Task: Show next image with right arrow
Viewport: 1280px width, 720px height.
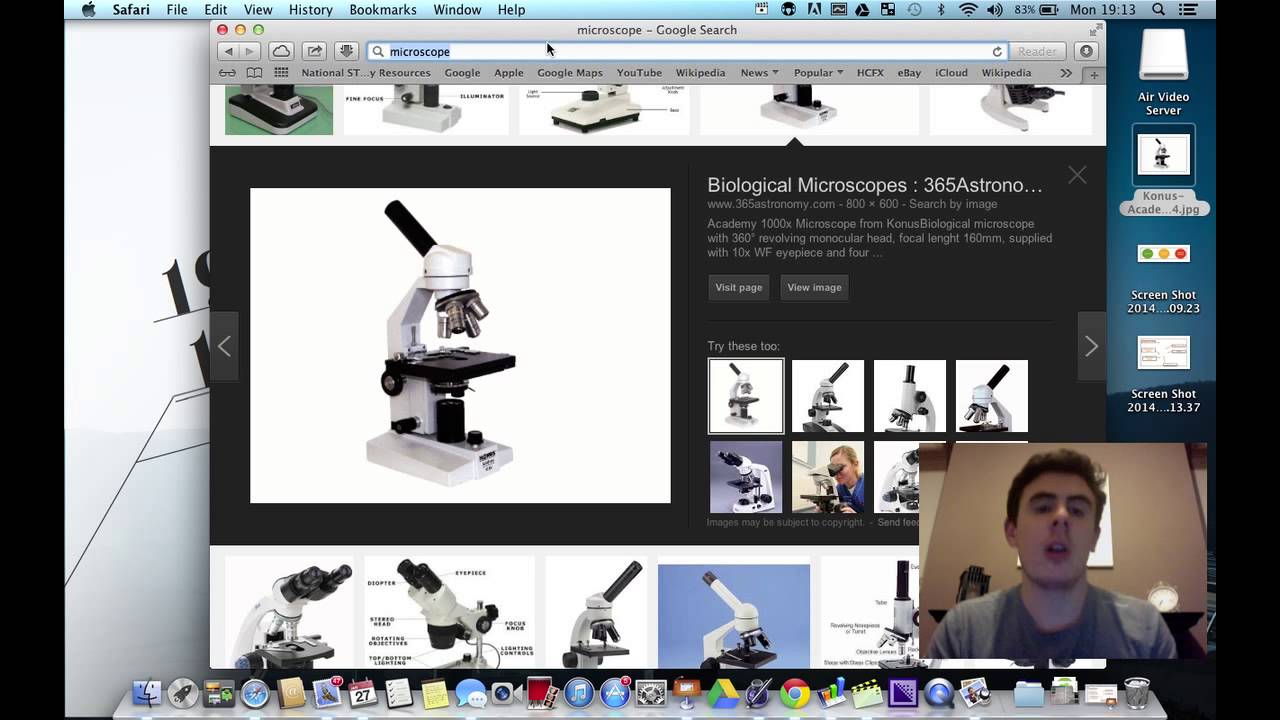Action: pos(1091,346)
